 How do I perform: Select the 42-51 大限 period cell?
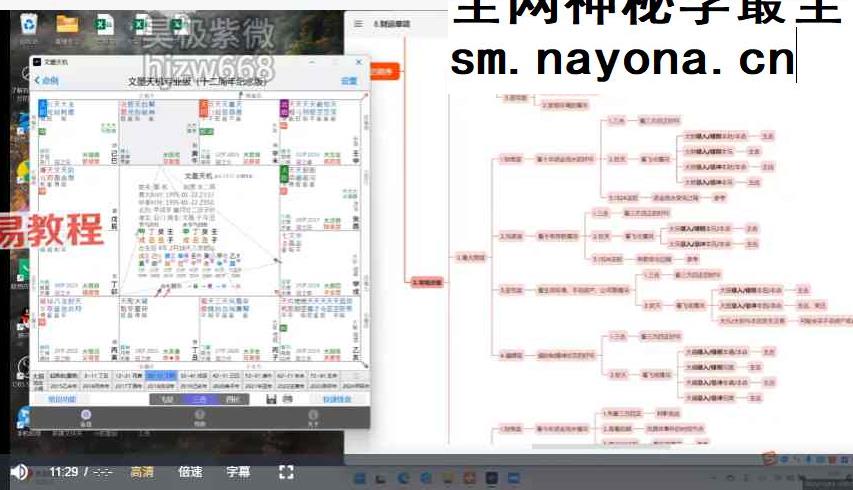226,376
